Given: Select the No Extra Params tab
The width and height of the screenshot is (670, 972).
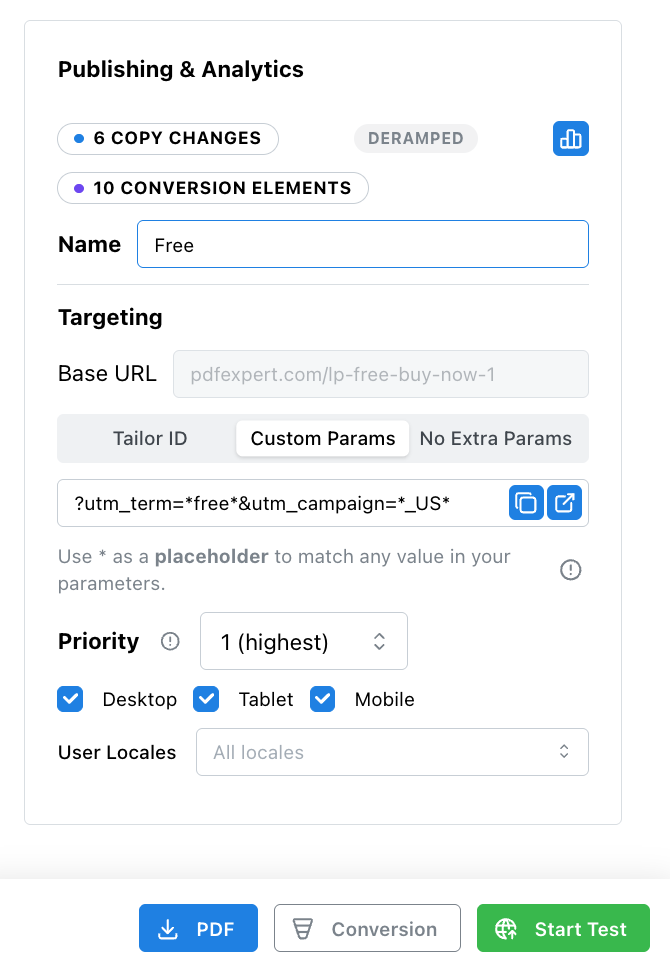Looking at the screenshot, I should point(496,438).
